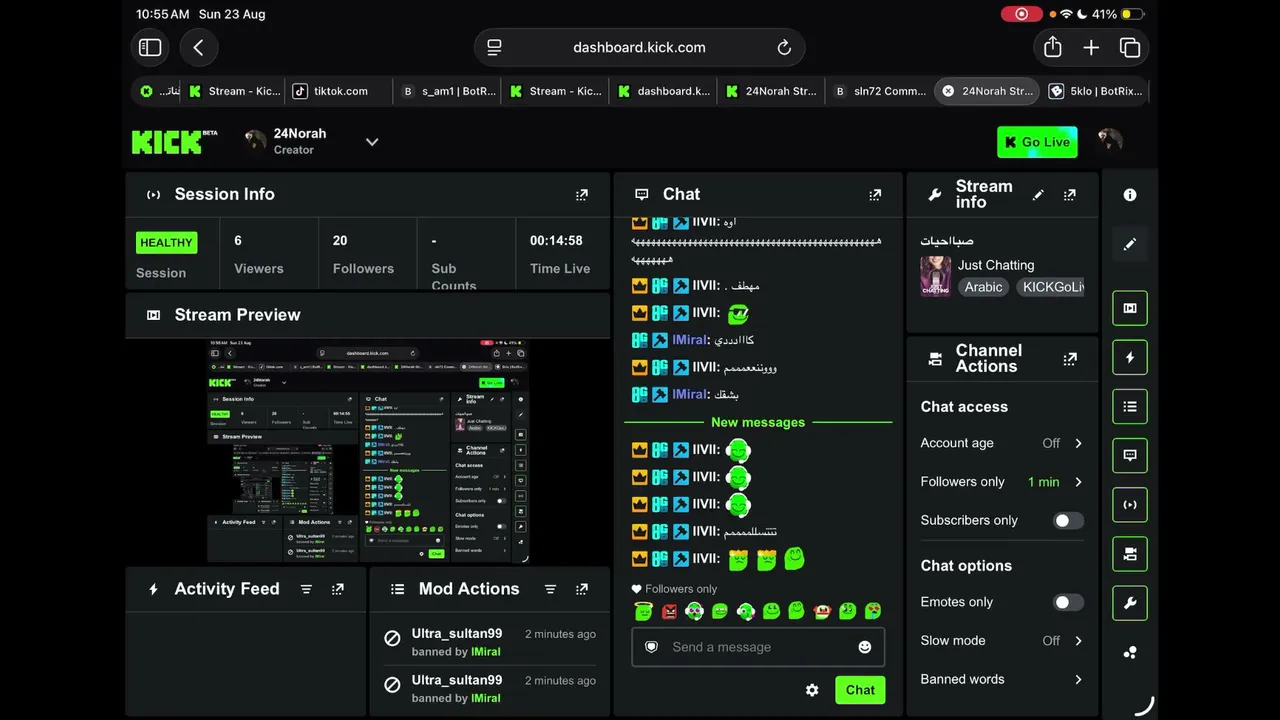Click the shield badge icon in message box
The image size is (1280, 720).
point(651,647)
